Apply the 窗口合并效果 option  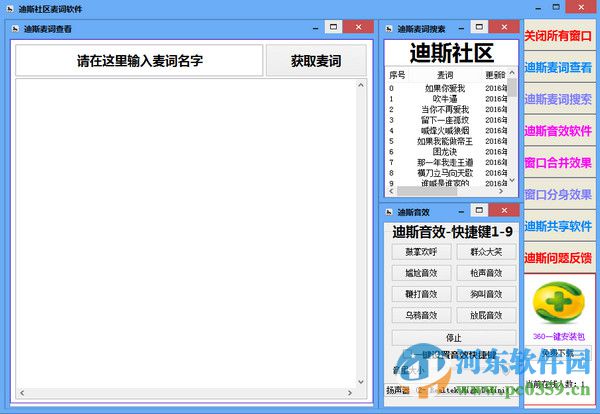pos(558,163)
